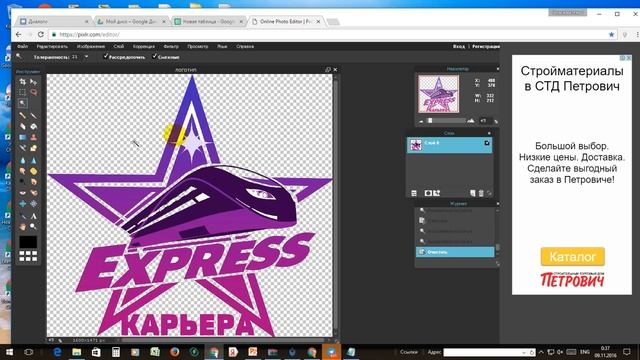The image size is (640, 360).
Task: Select the Red Eye Reduction tool
Action: pyautogui.click(x=23, y=192)
